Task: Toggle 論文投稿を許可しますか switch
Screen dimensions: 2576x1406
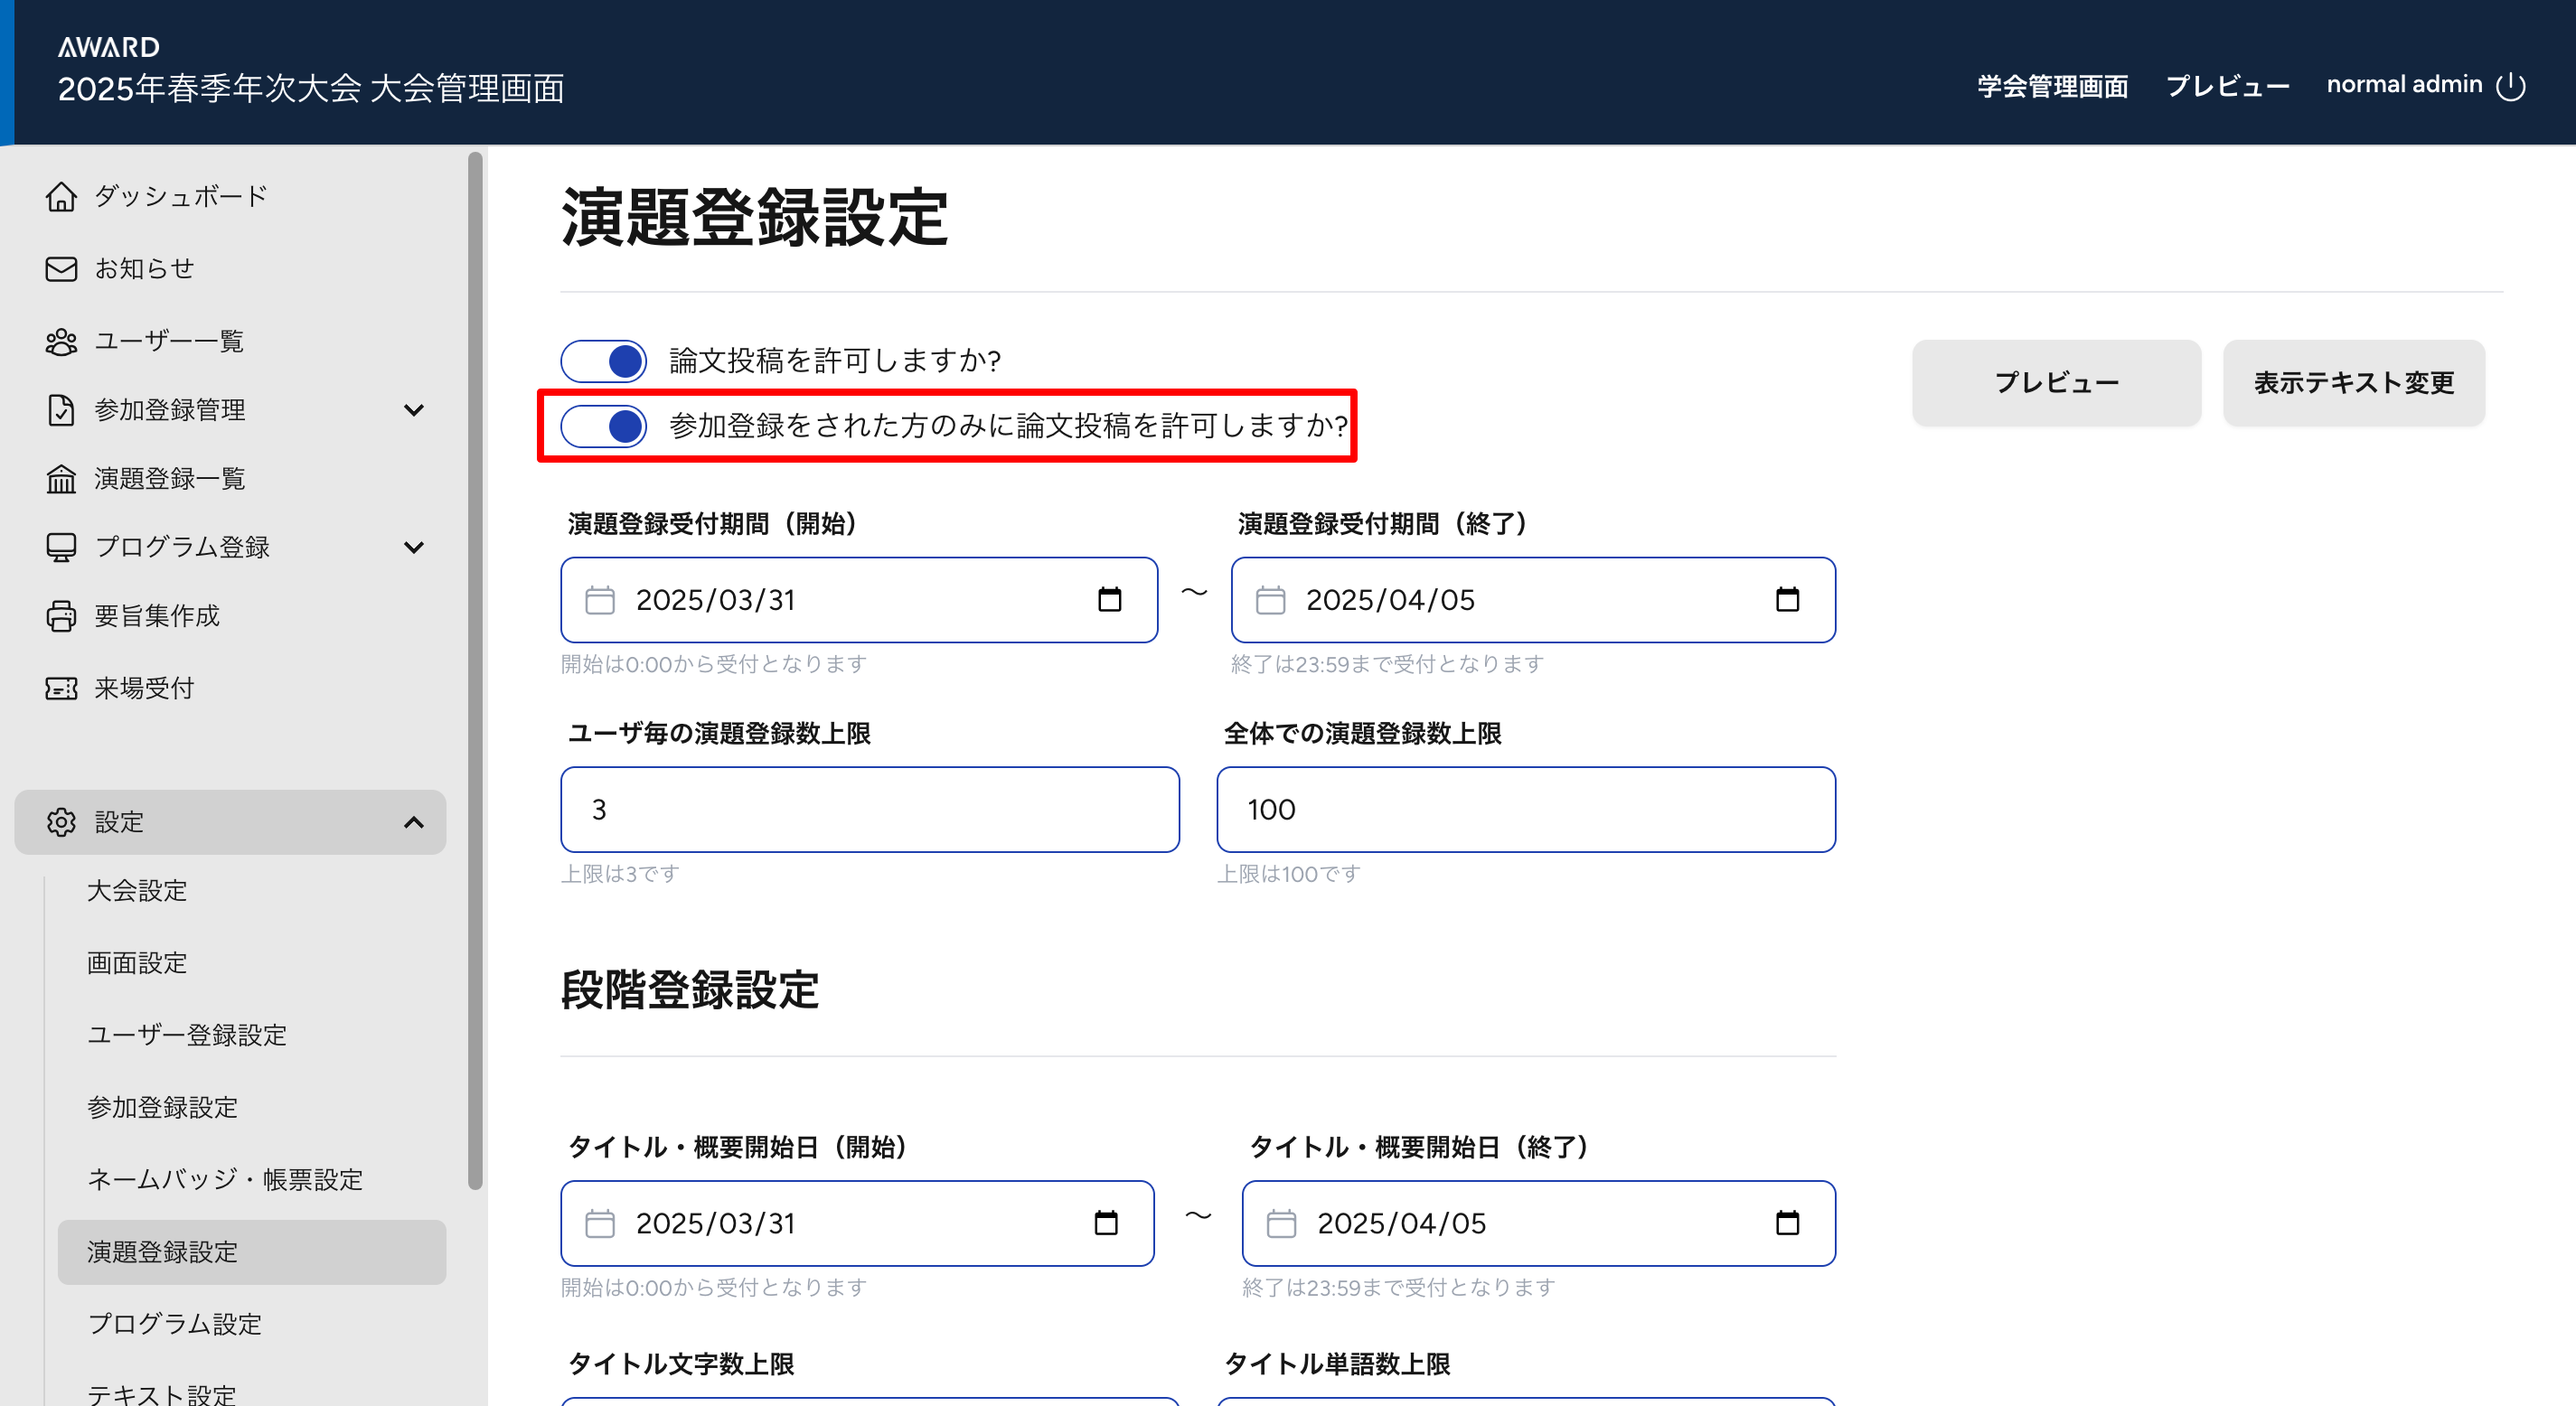Action: pos(604,361)
